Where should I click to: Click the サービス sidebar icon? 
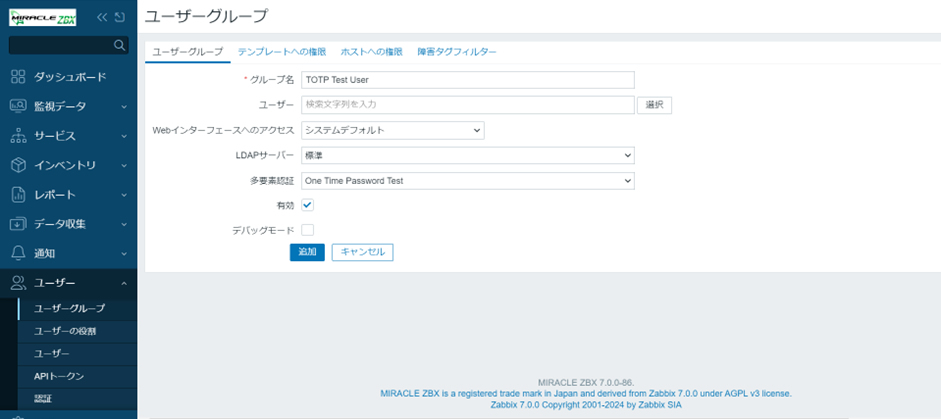(x=18, y=135)
